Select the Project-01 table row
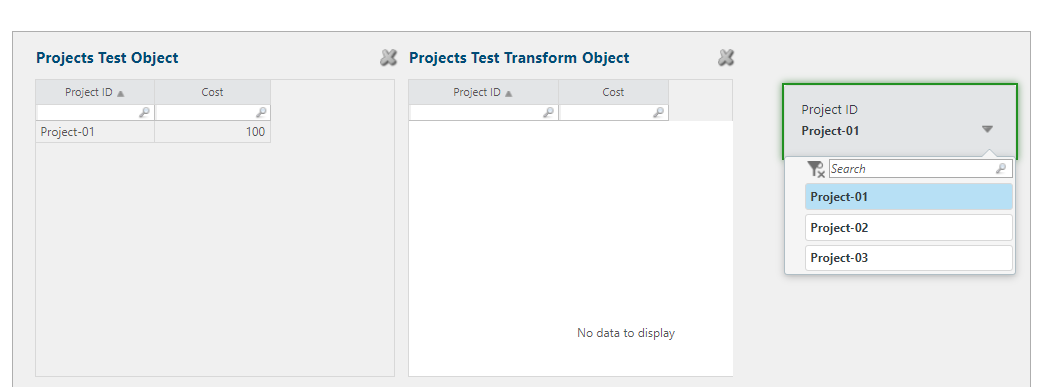Screen dimensions: 1044x387 point(153,132)
